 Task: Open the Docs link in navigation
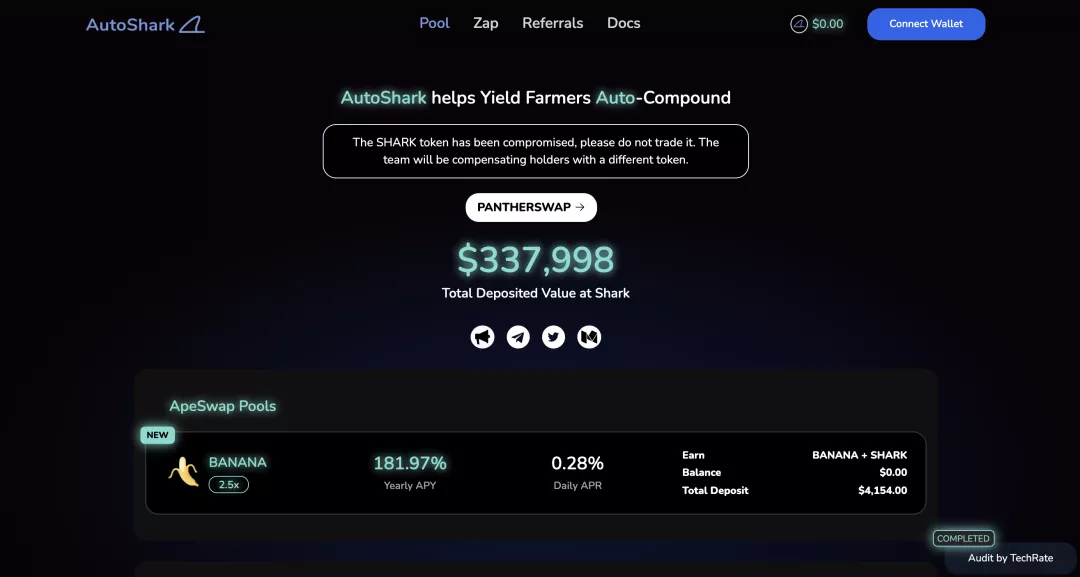point(623,23)
